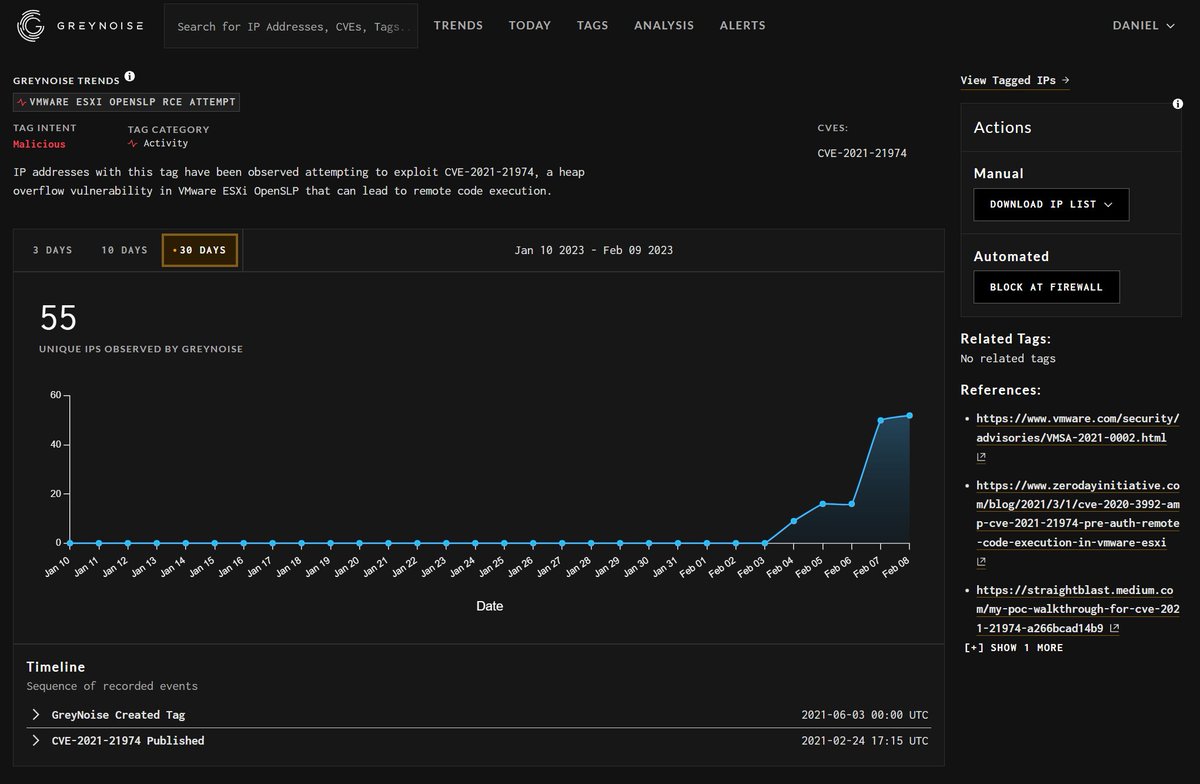Open the VMware VMSA-2021-0002 advisory link
Image resolution: width=1200 pixels, height=784 pixels.
coord(1078,428)
